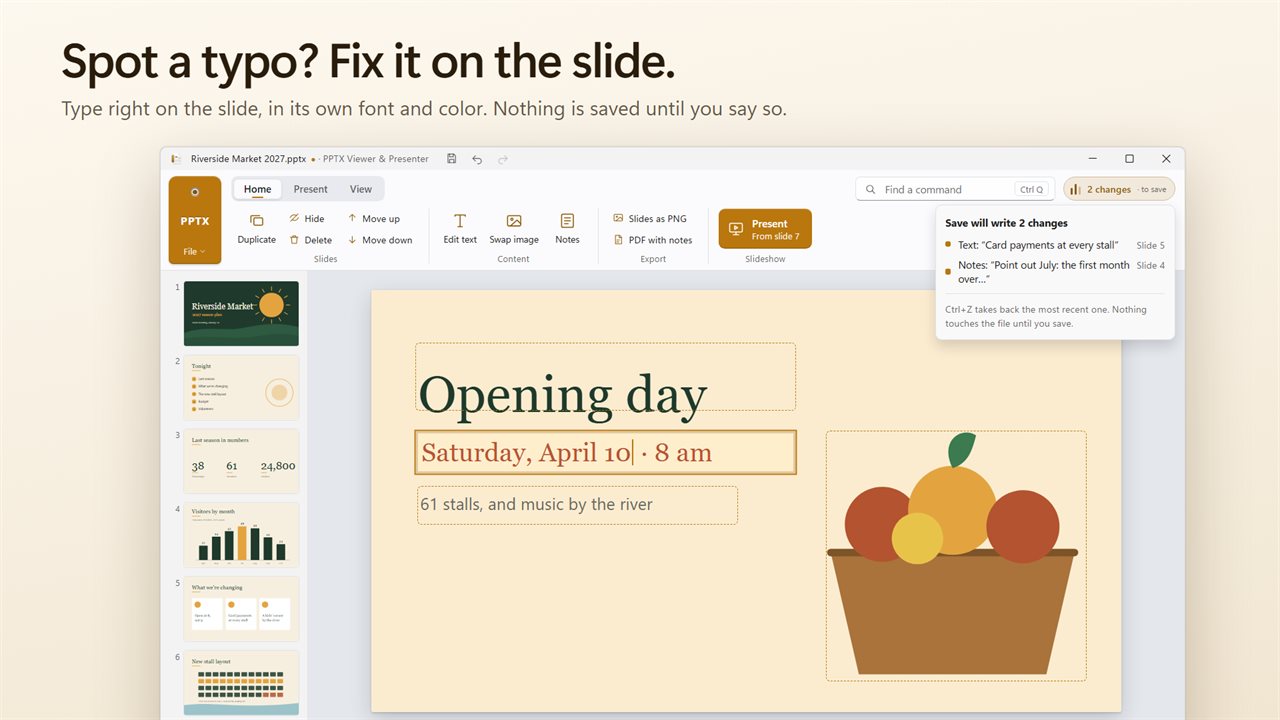This screenshot has width=1280, height=720.
Task: Open the Present ribbon tab
Action: pyautogui.click(x=311, y=189)
